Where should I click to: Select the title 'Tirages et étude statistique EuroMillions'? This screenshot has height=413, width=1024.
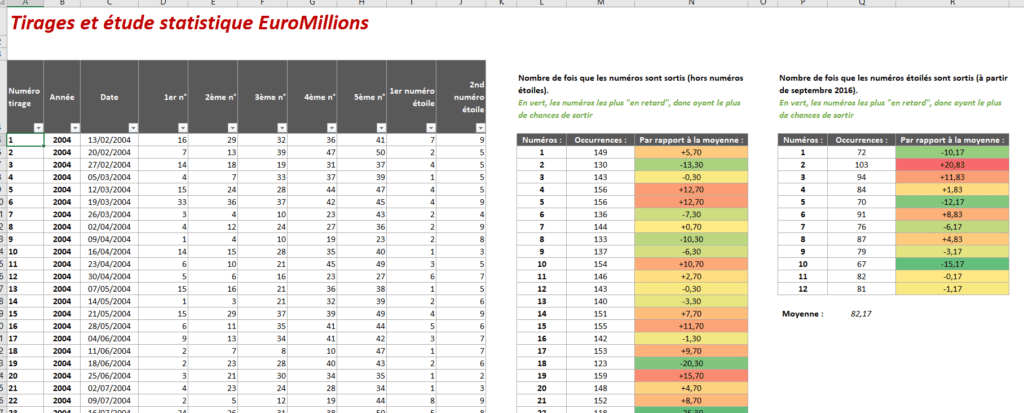tap(189, 23)
